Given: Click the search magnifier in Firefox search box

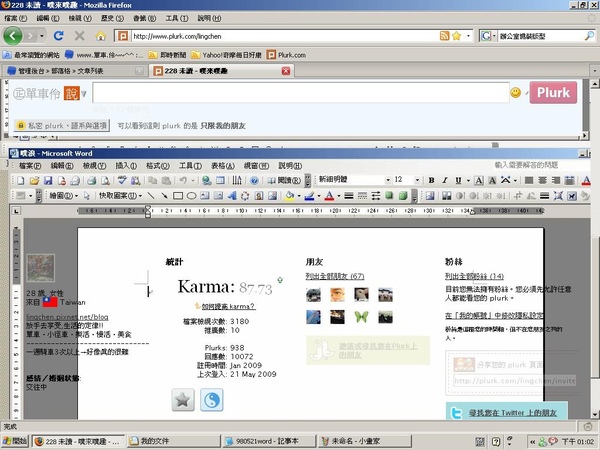Looking at the screenshot, I should tap(589, 36).
